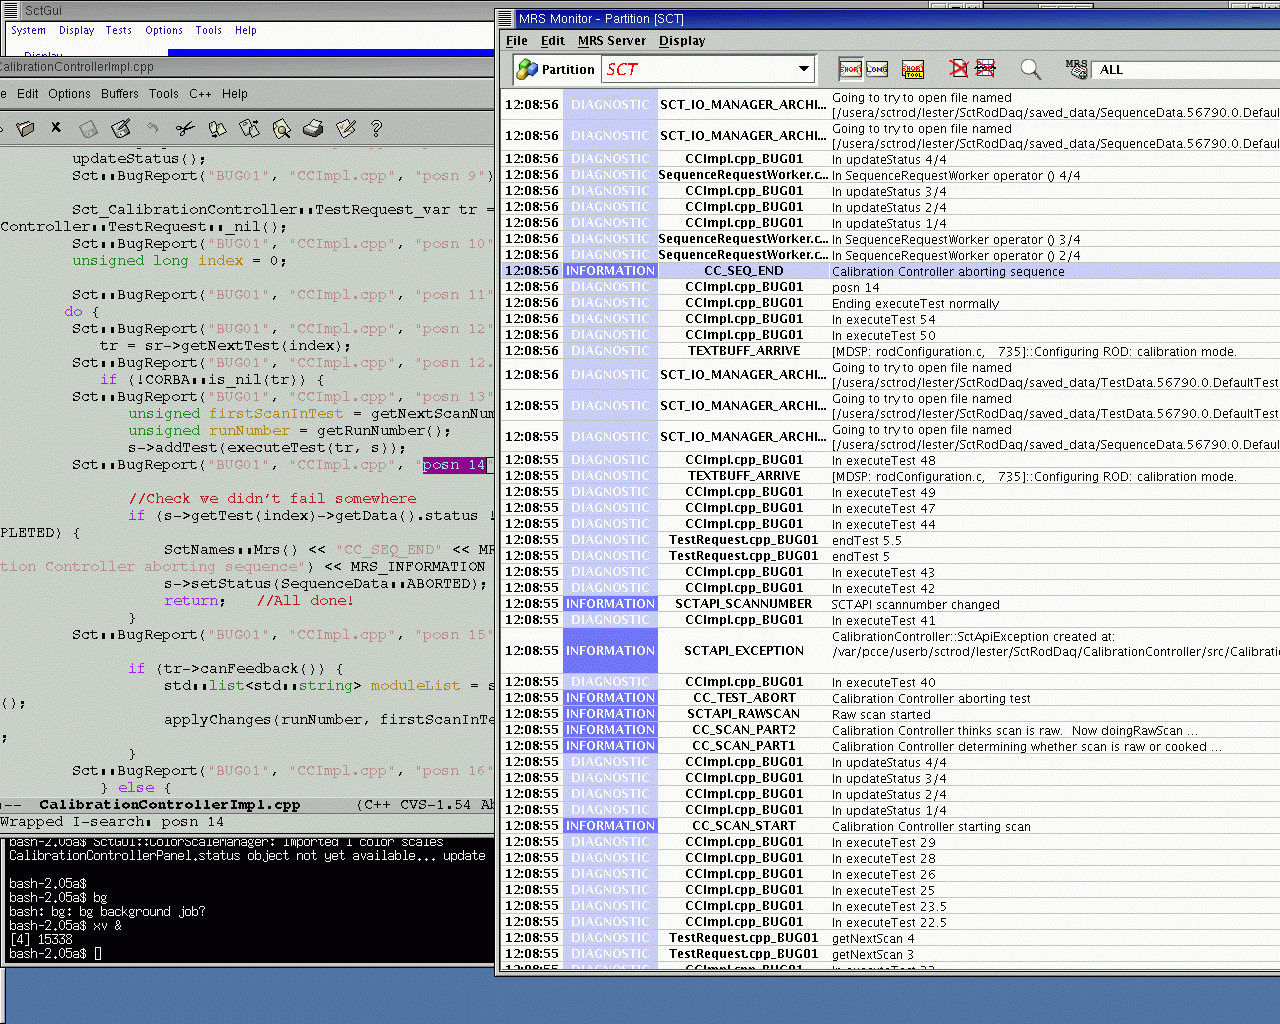Open Display menu in MRS Monitor

(x=682, y=41)
